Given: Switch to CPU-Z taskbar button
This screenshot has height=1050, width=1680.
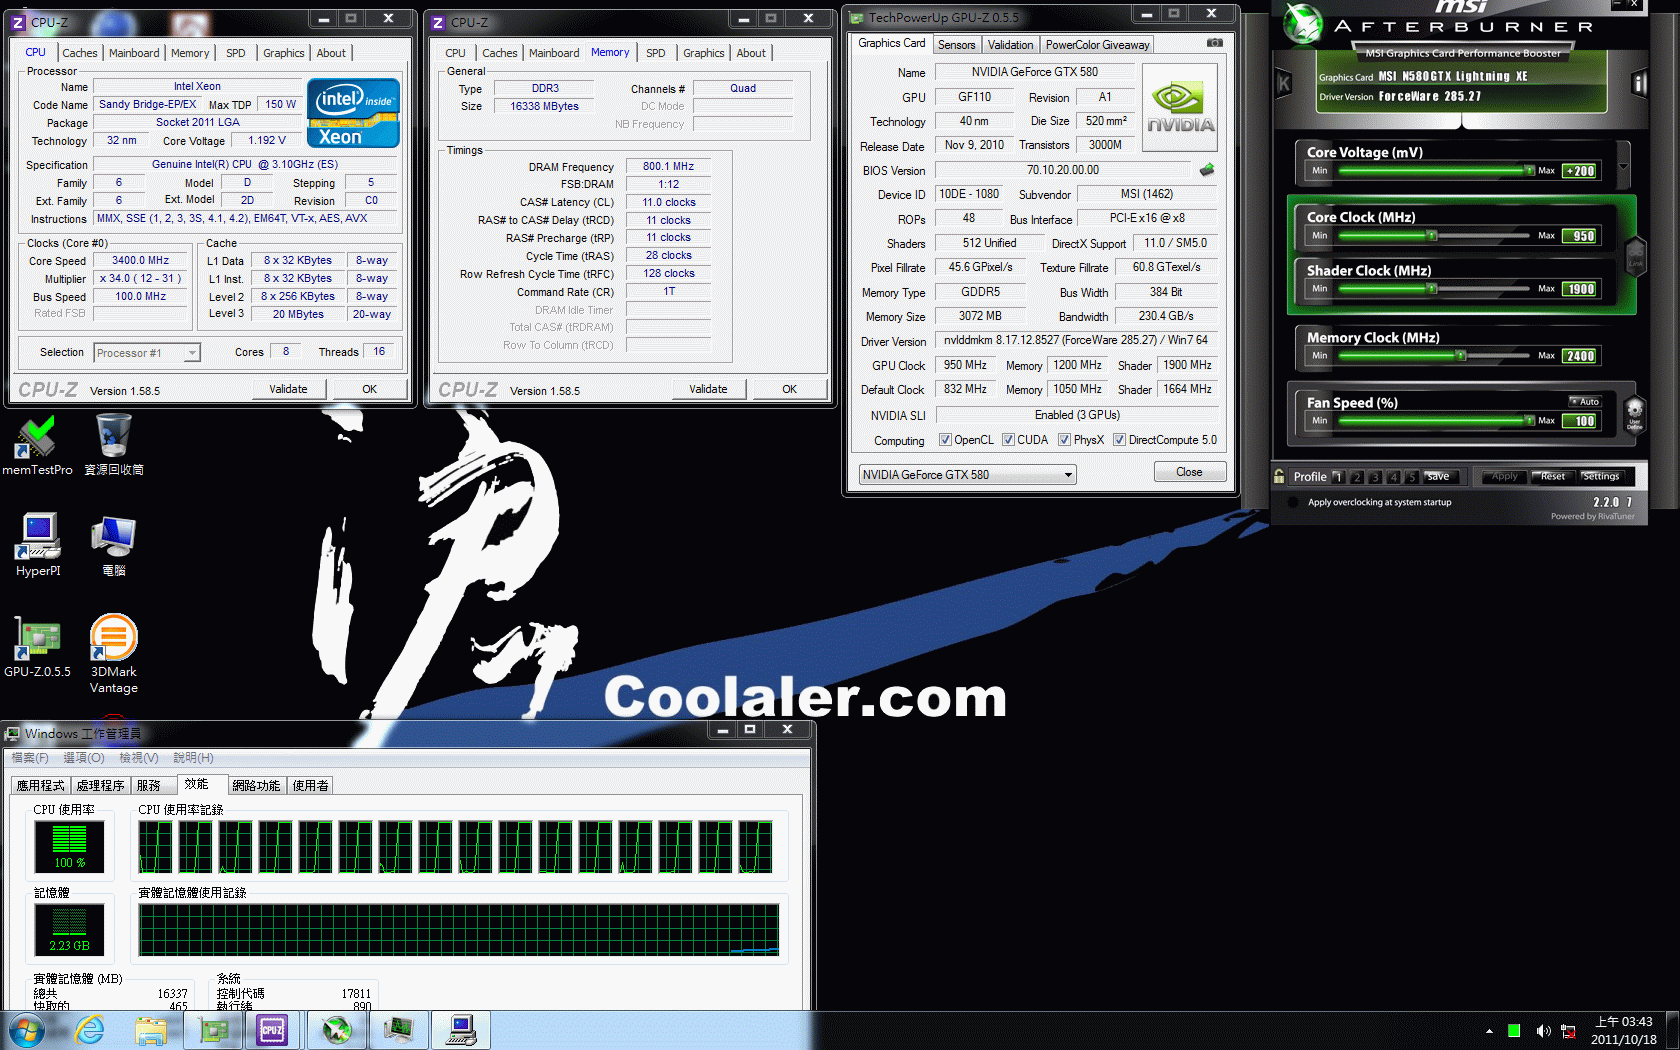Looking at the screenshot, I should tap(273, 1030).
